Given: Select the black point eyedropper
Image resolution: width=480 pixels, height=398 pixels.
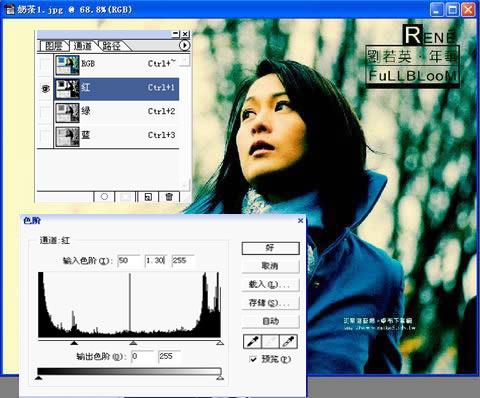Looking at the screenshot, I should (x=253, y=341).
